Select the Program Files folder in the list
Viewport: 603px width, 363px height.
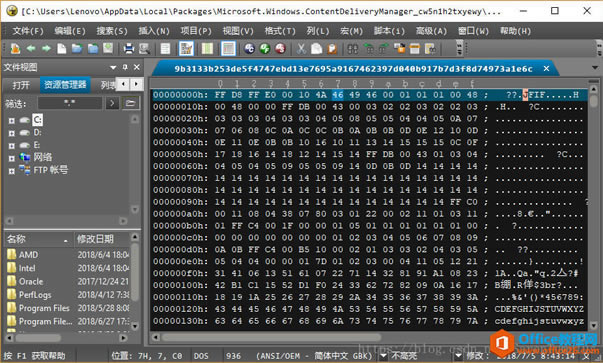tap(44, 308)
